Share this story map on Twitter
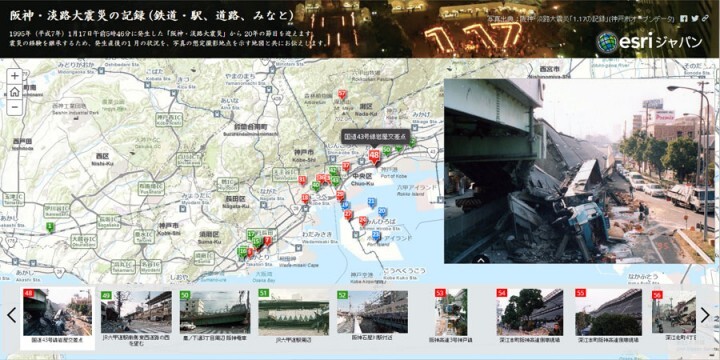 coord(695,19)
